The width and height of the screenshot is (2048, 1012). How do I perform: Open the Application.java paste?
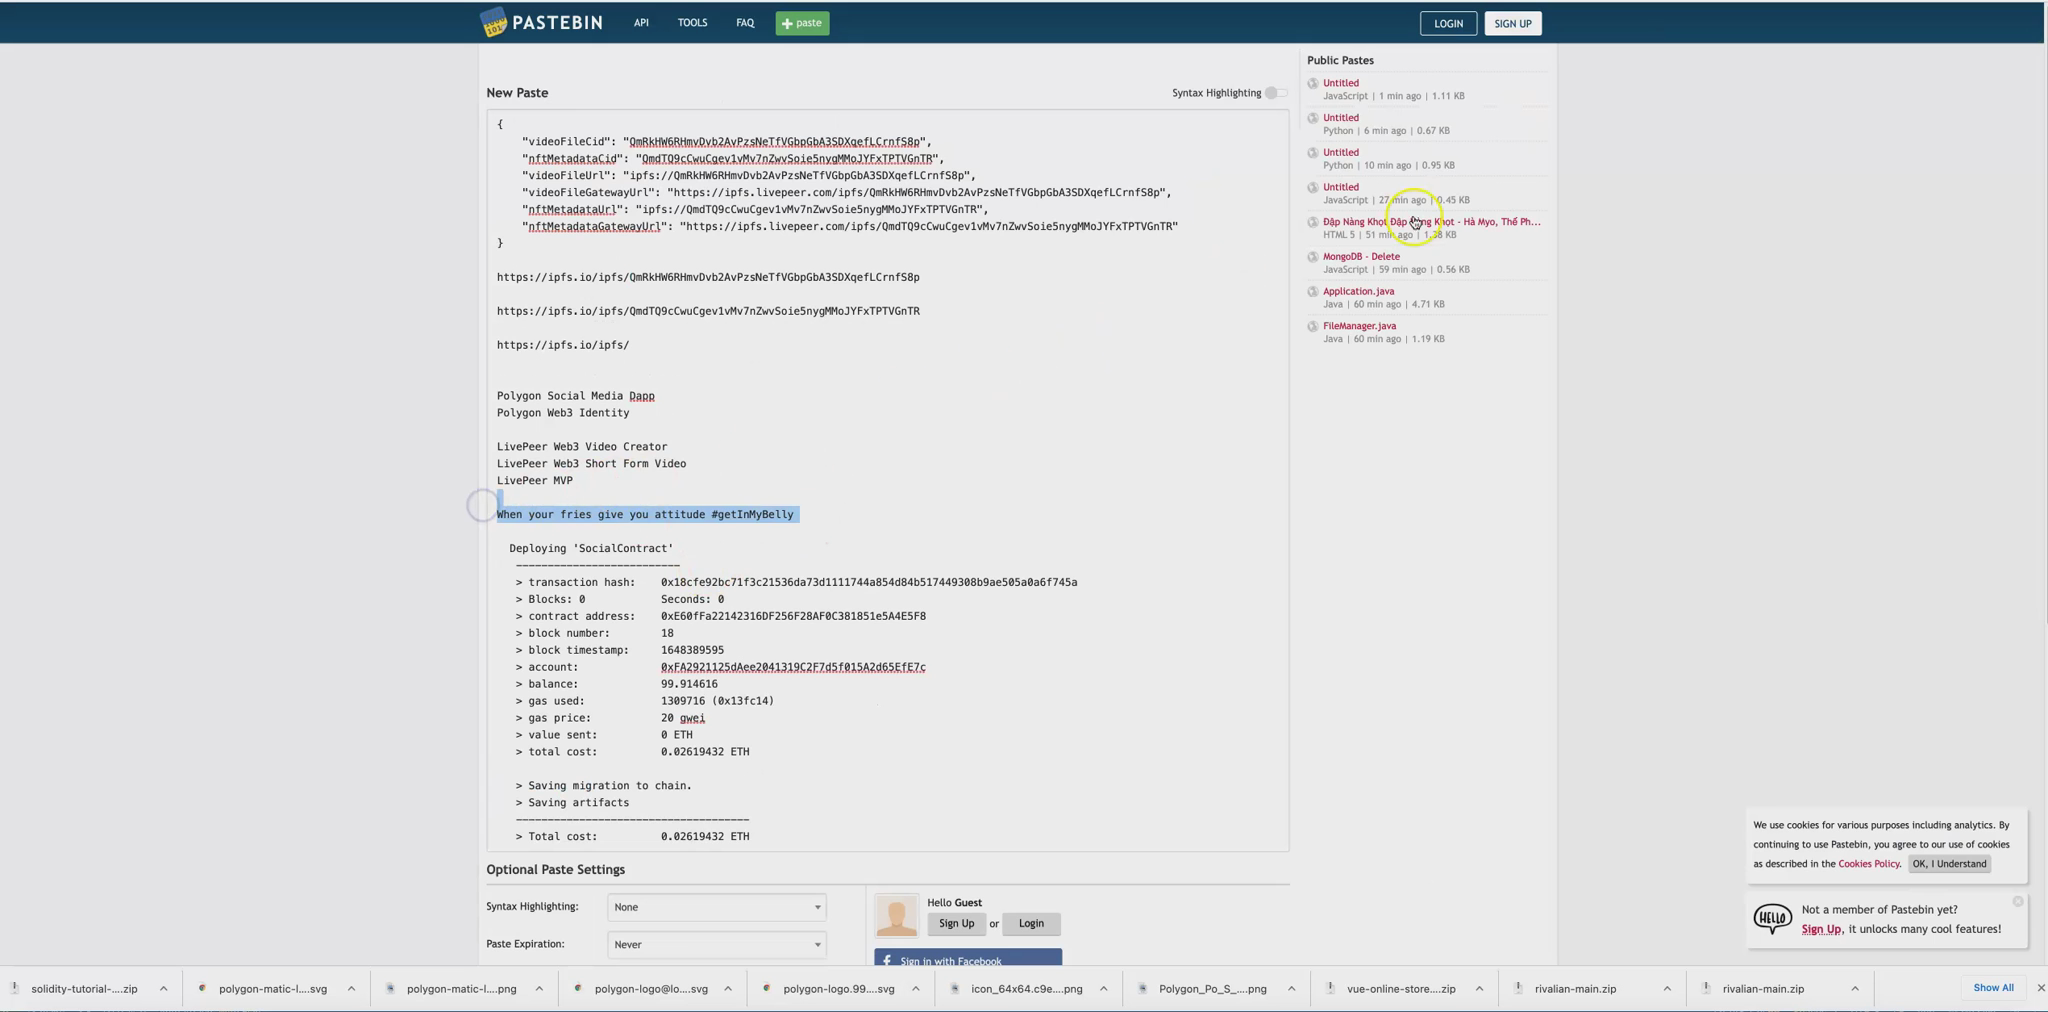coord(1358,291)
